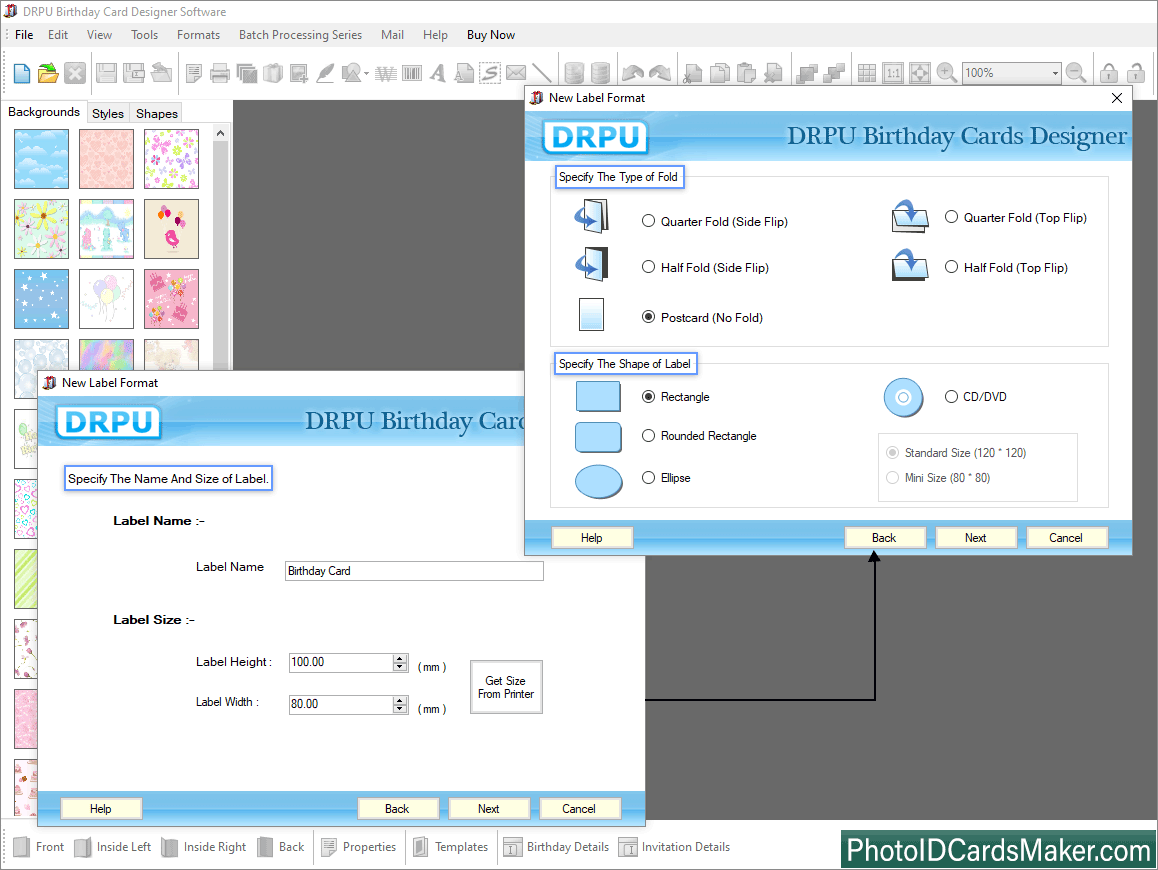This screenshot has height=870, width=1158.
Task: Select Quarter Fold (Side Flip) option
Action: [649, 221]
